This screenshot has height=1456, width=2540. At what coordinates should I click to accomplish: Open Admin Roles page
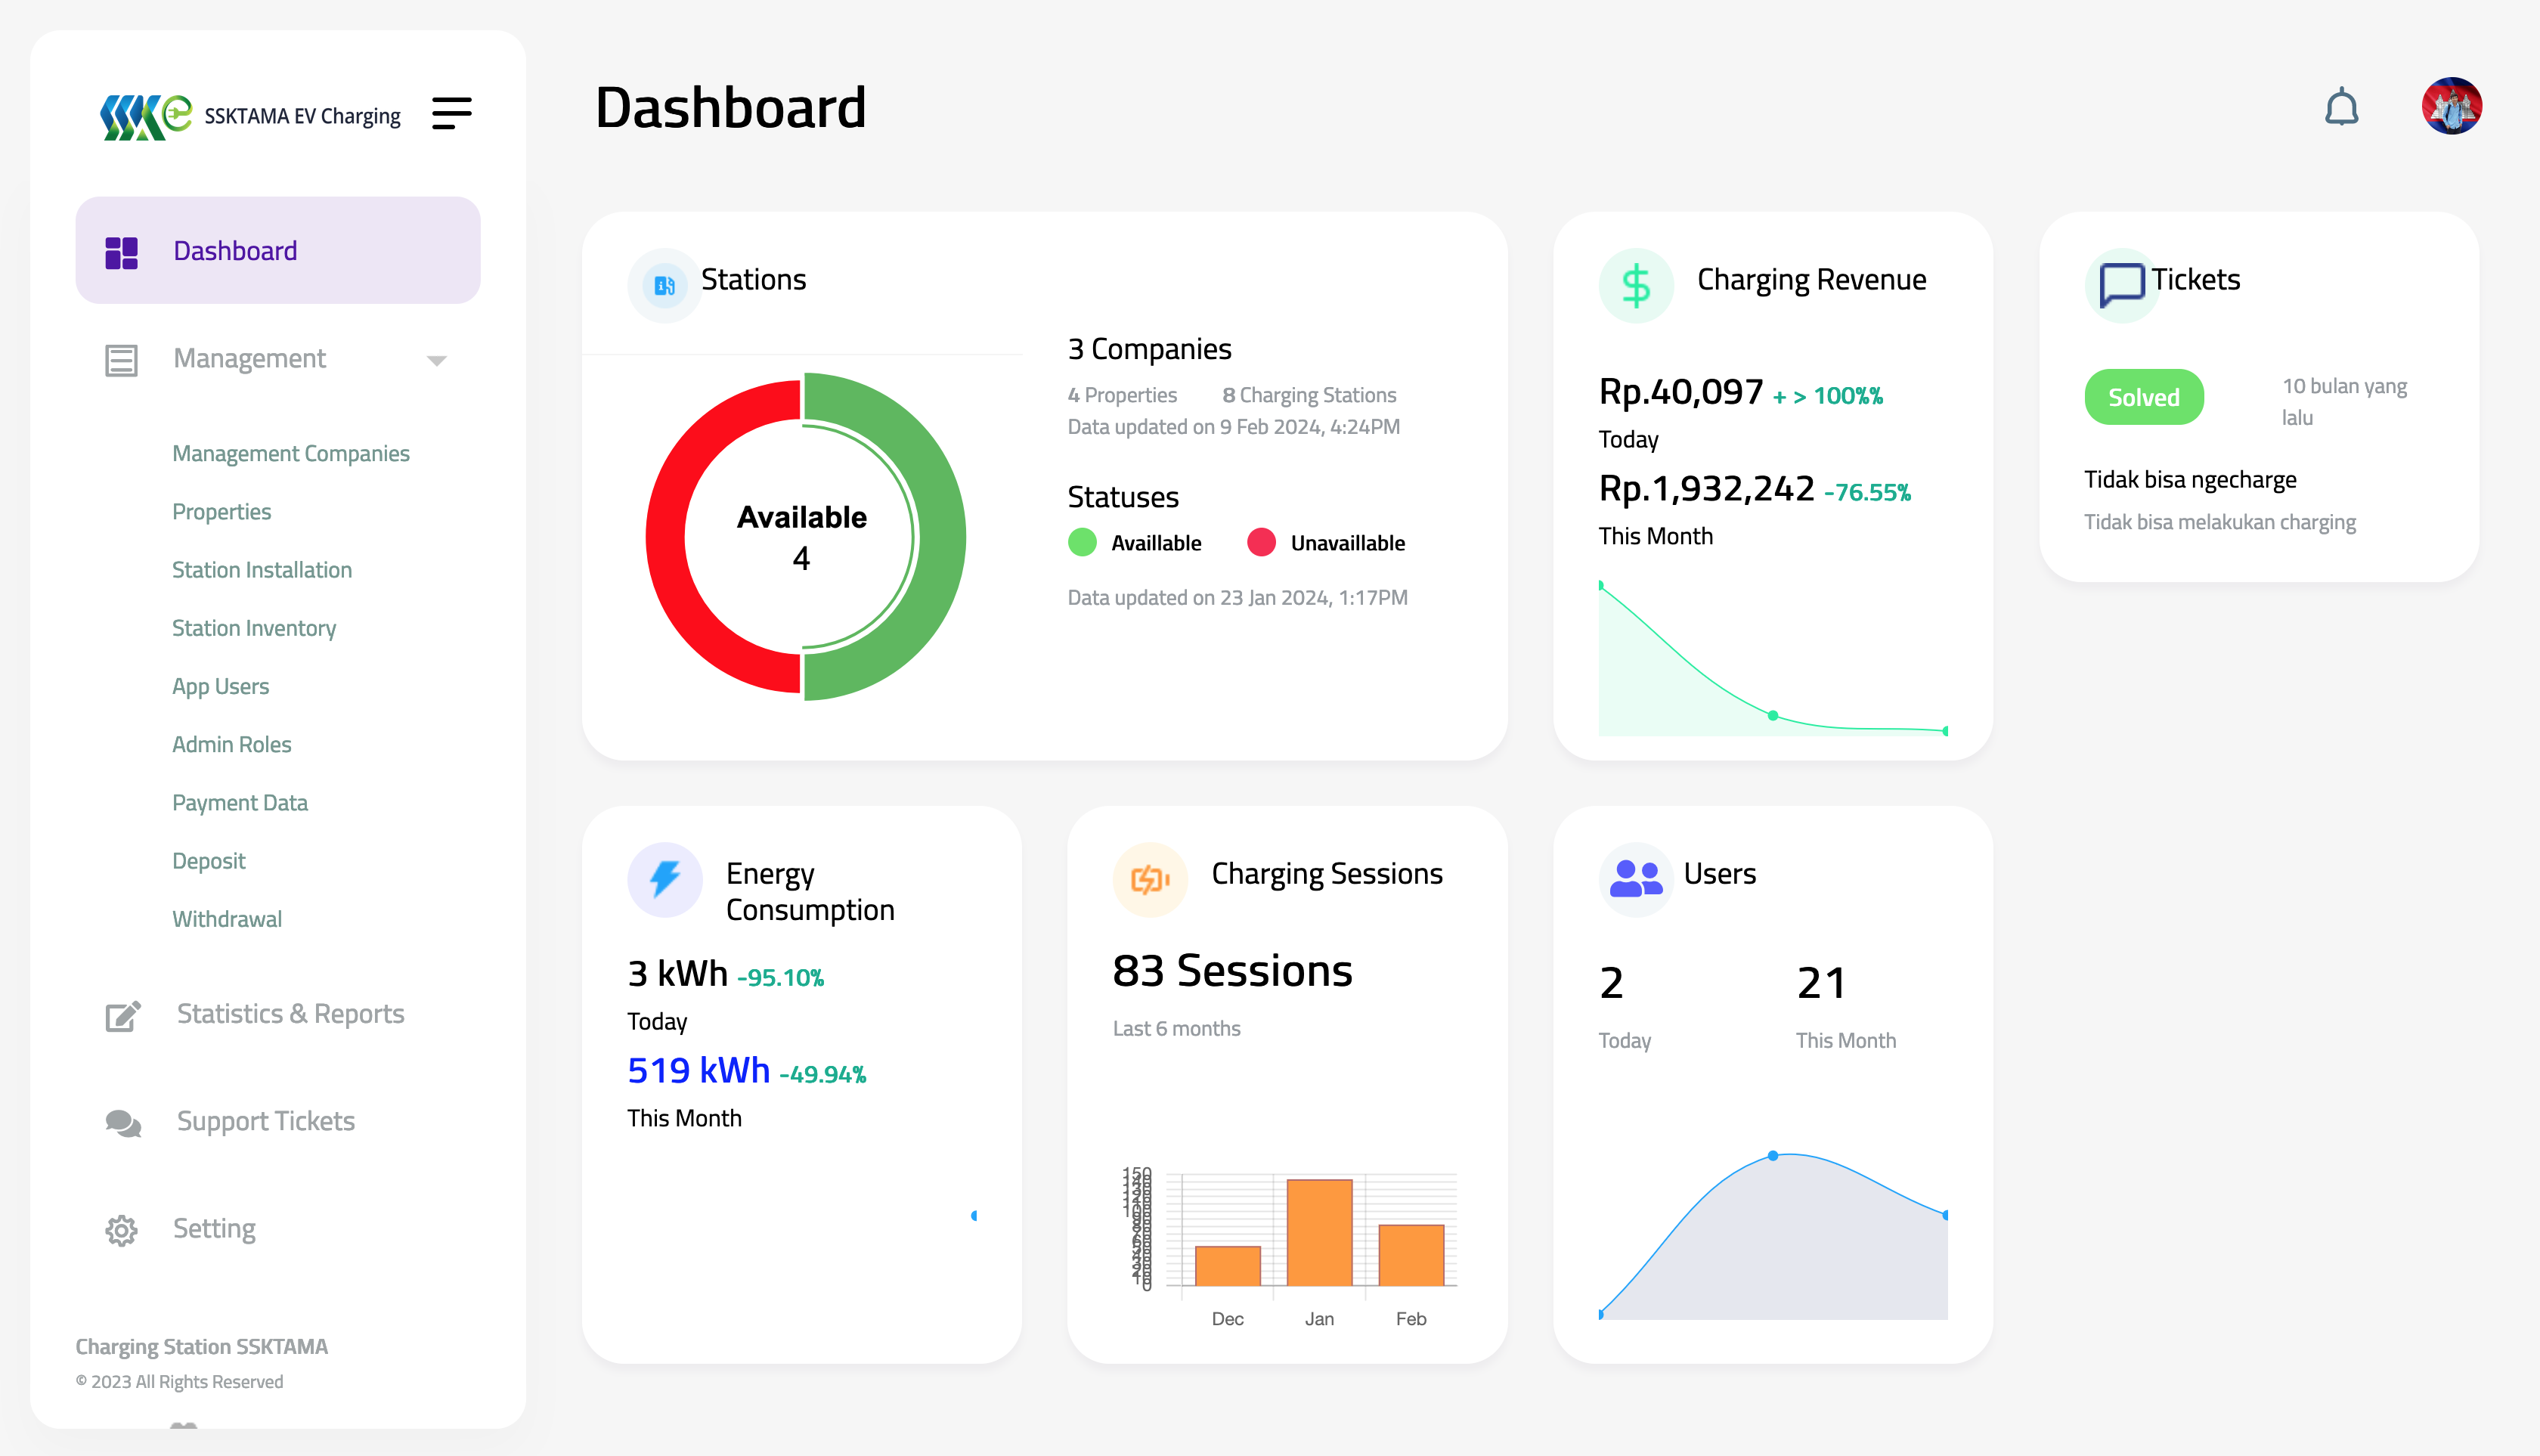click(x=232, y=744)
